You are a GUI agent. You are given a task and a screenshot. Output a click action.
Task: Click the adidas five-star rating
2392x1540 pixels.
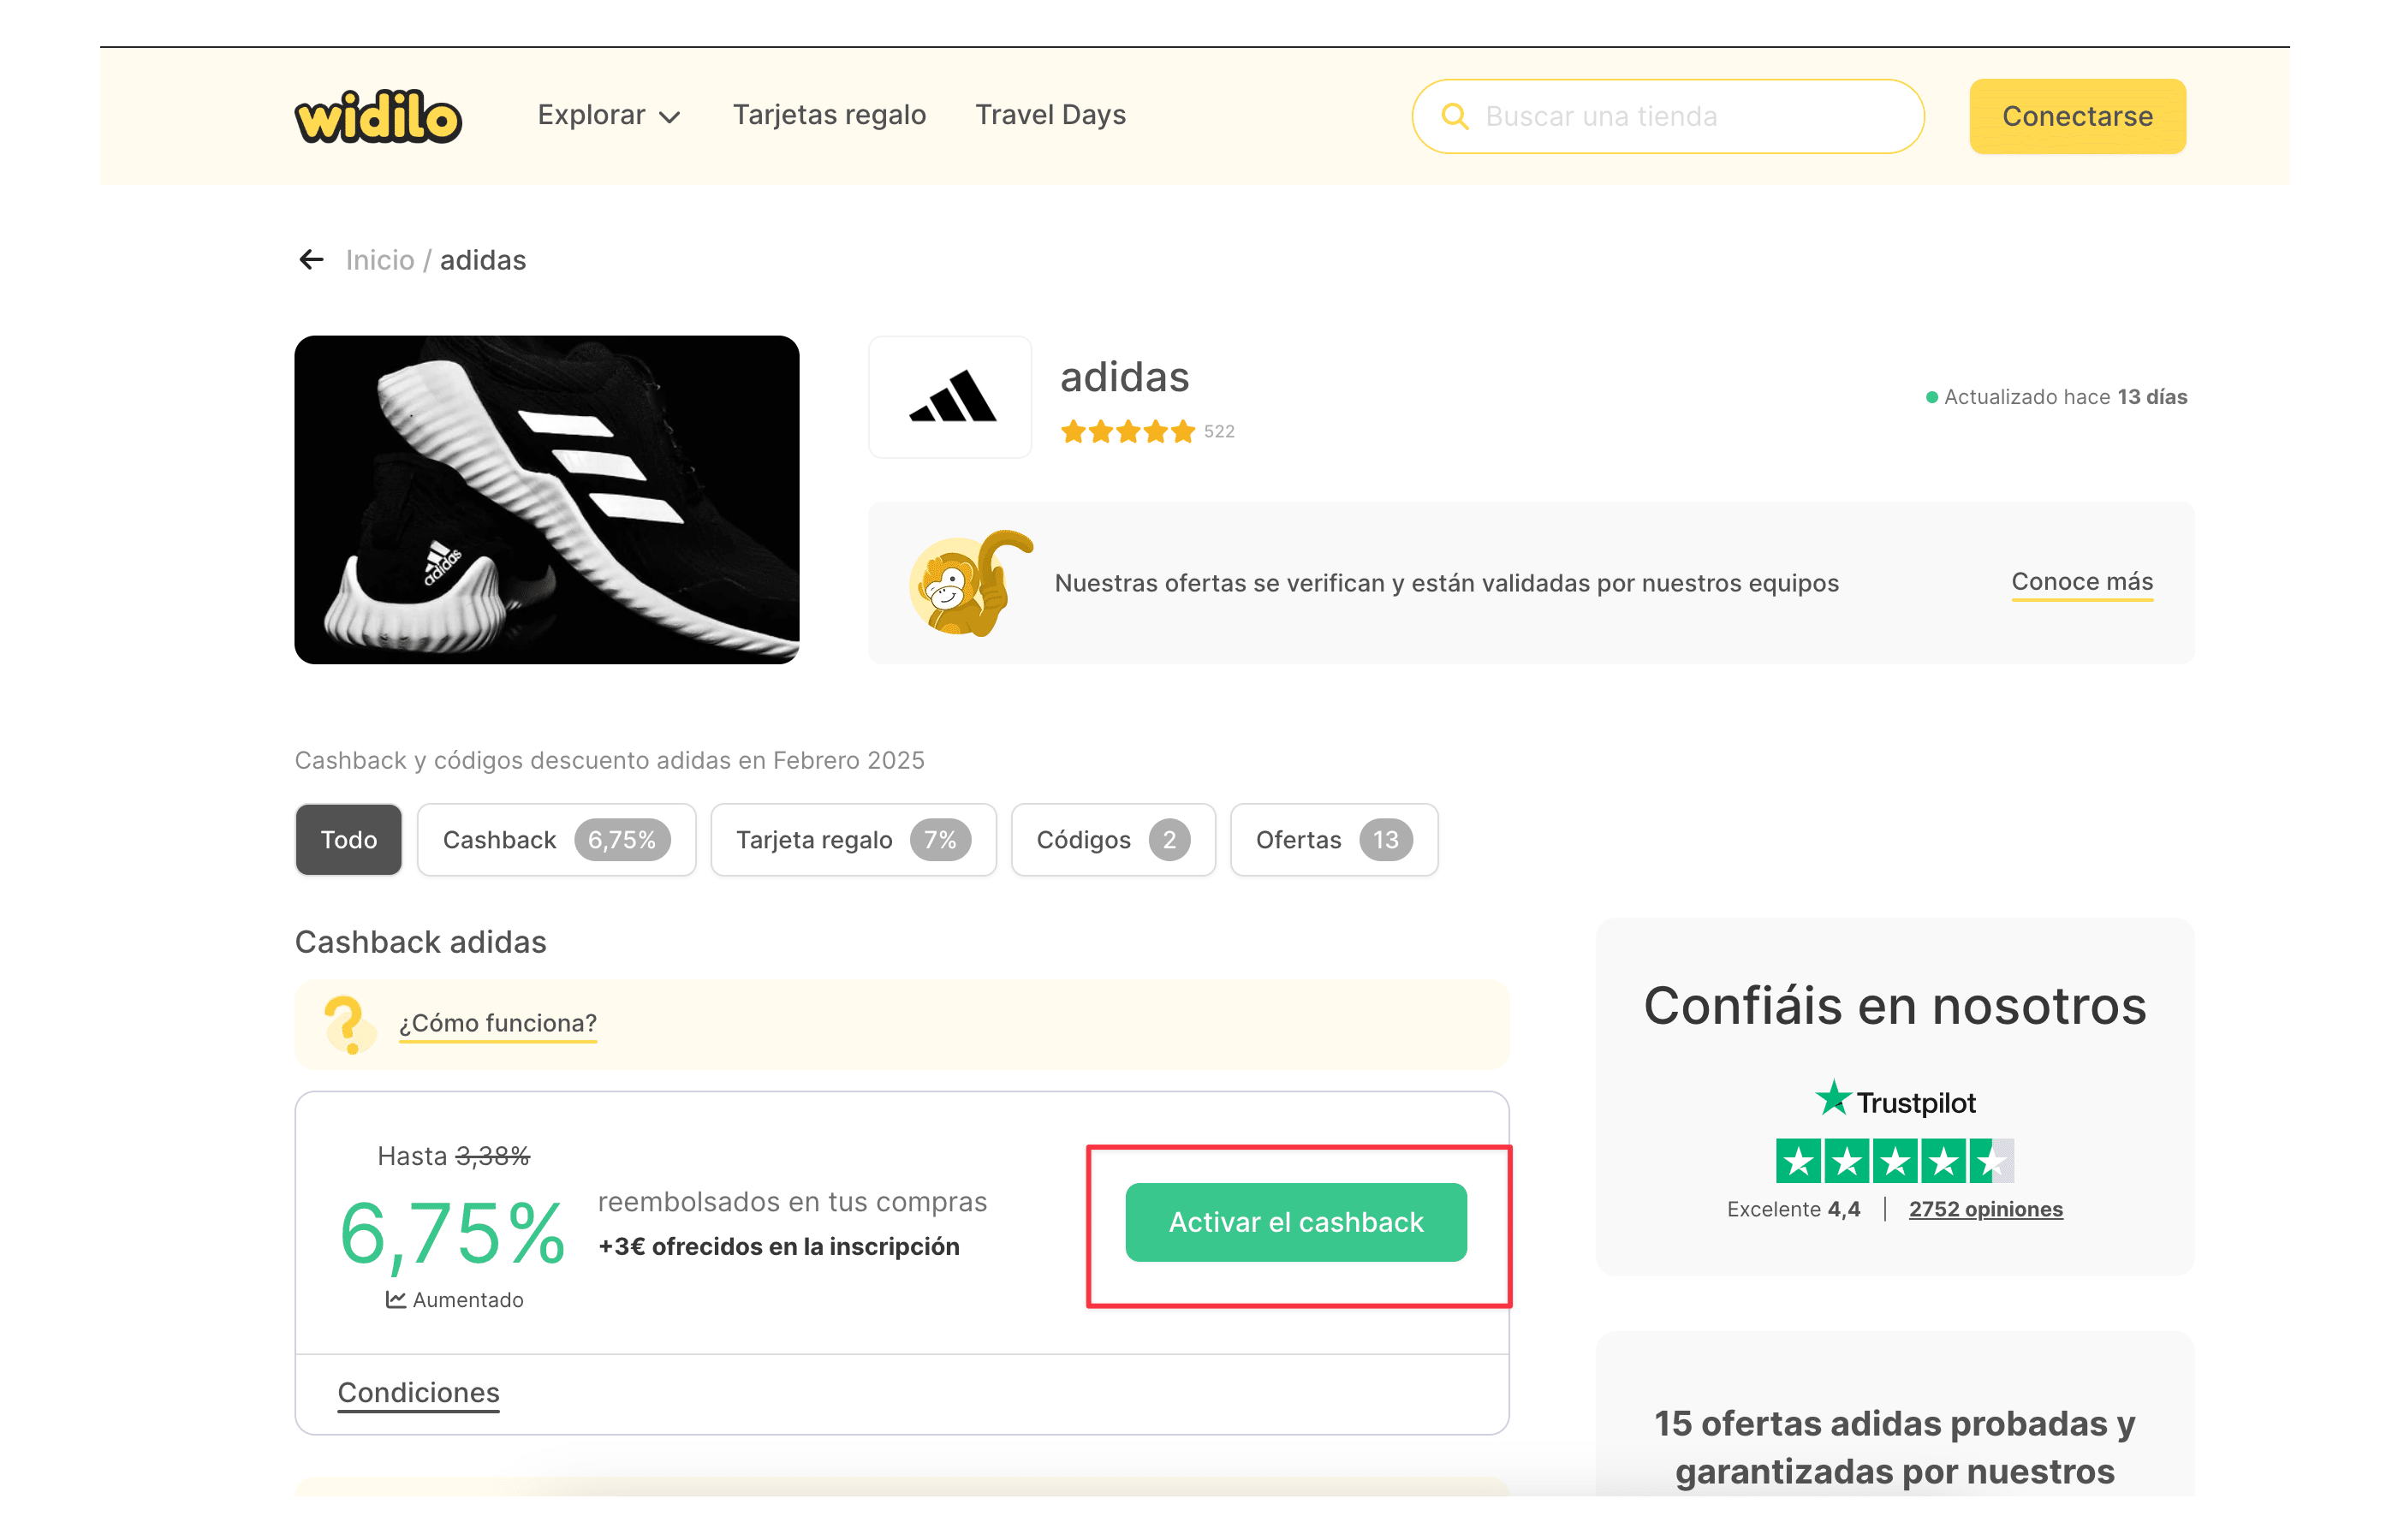pos(1127,432)
